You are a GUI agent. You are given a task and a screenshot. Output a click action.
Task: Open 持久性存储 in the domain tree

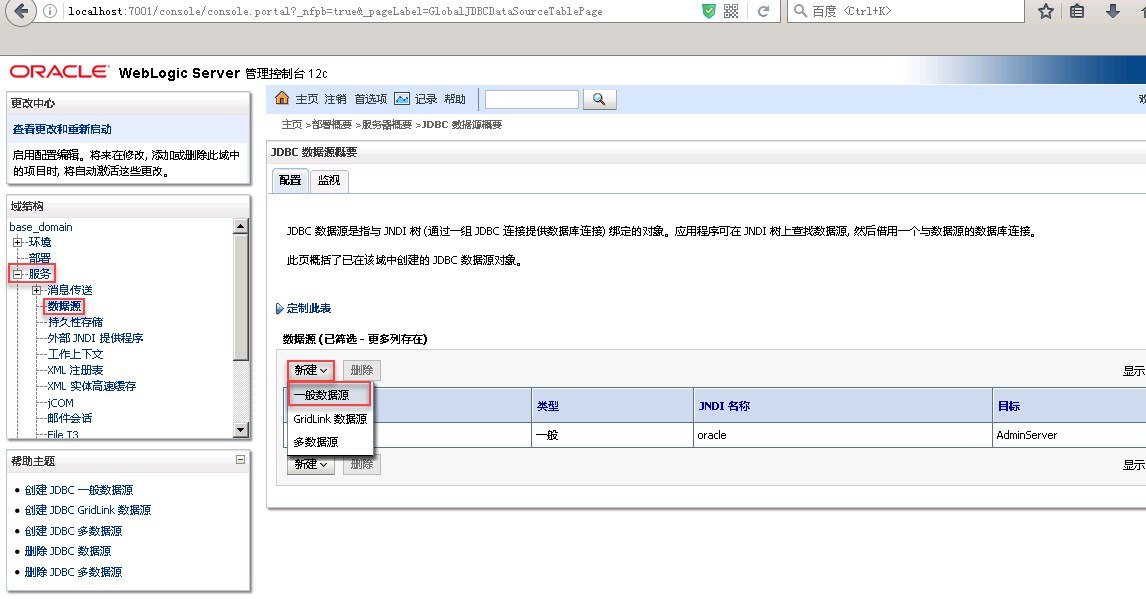[x=75, y=322]
